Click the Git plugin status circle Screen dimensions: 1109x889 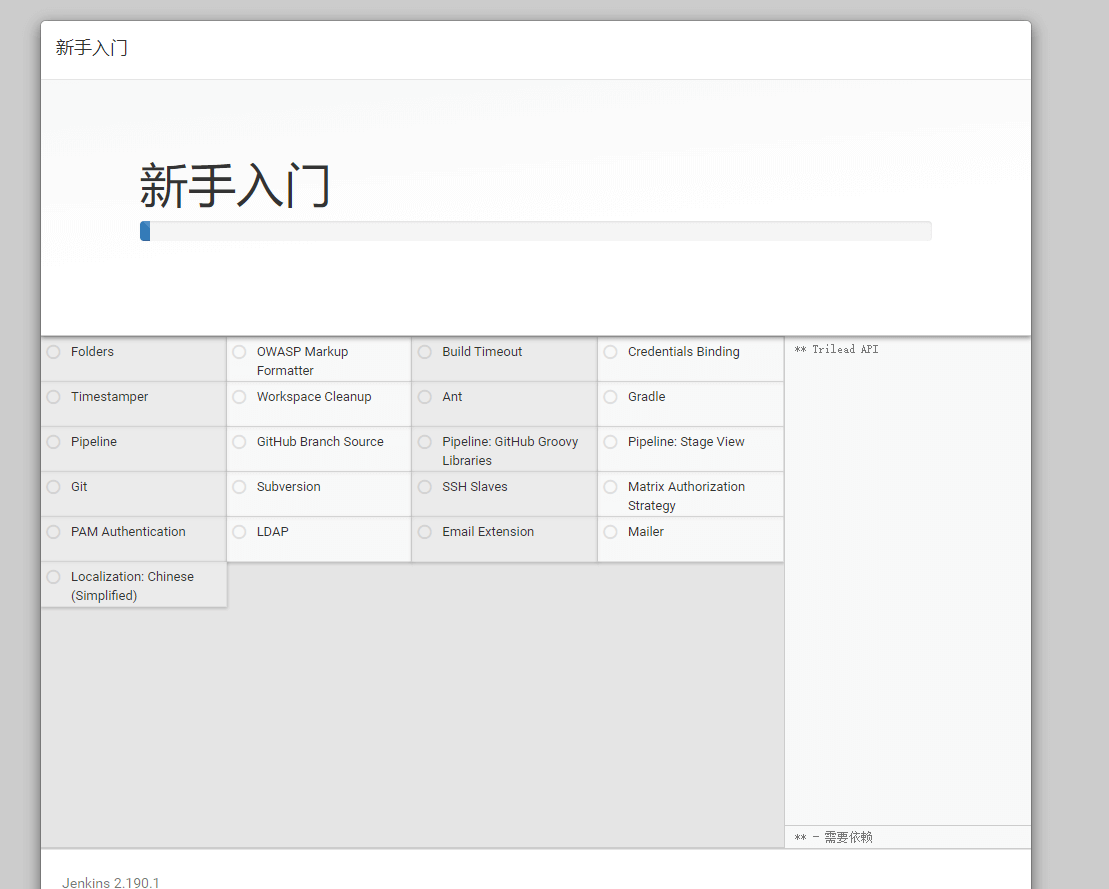point(54,487)
